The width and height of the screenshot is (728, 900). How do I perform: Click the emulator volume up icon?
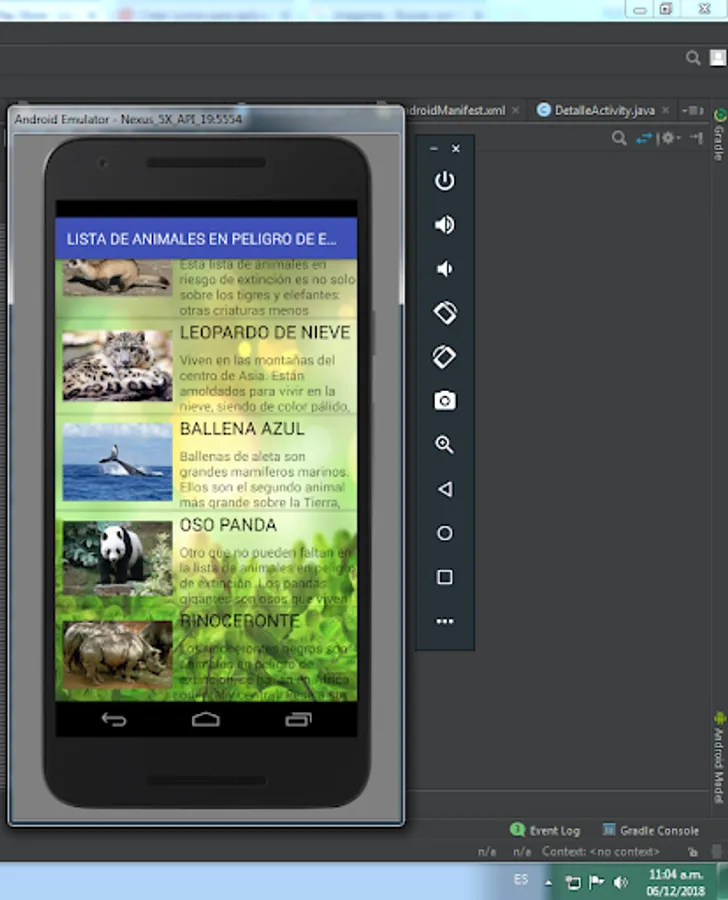click(x=444, y=225)
